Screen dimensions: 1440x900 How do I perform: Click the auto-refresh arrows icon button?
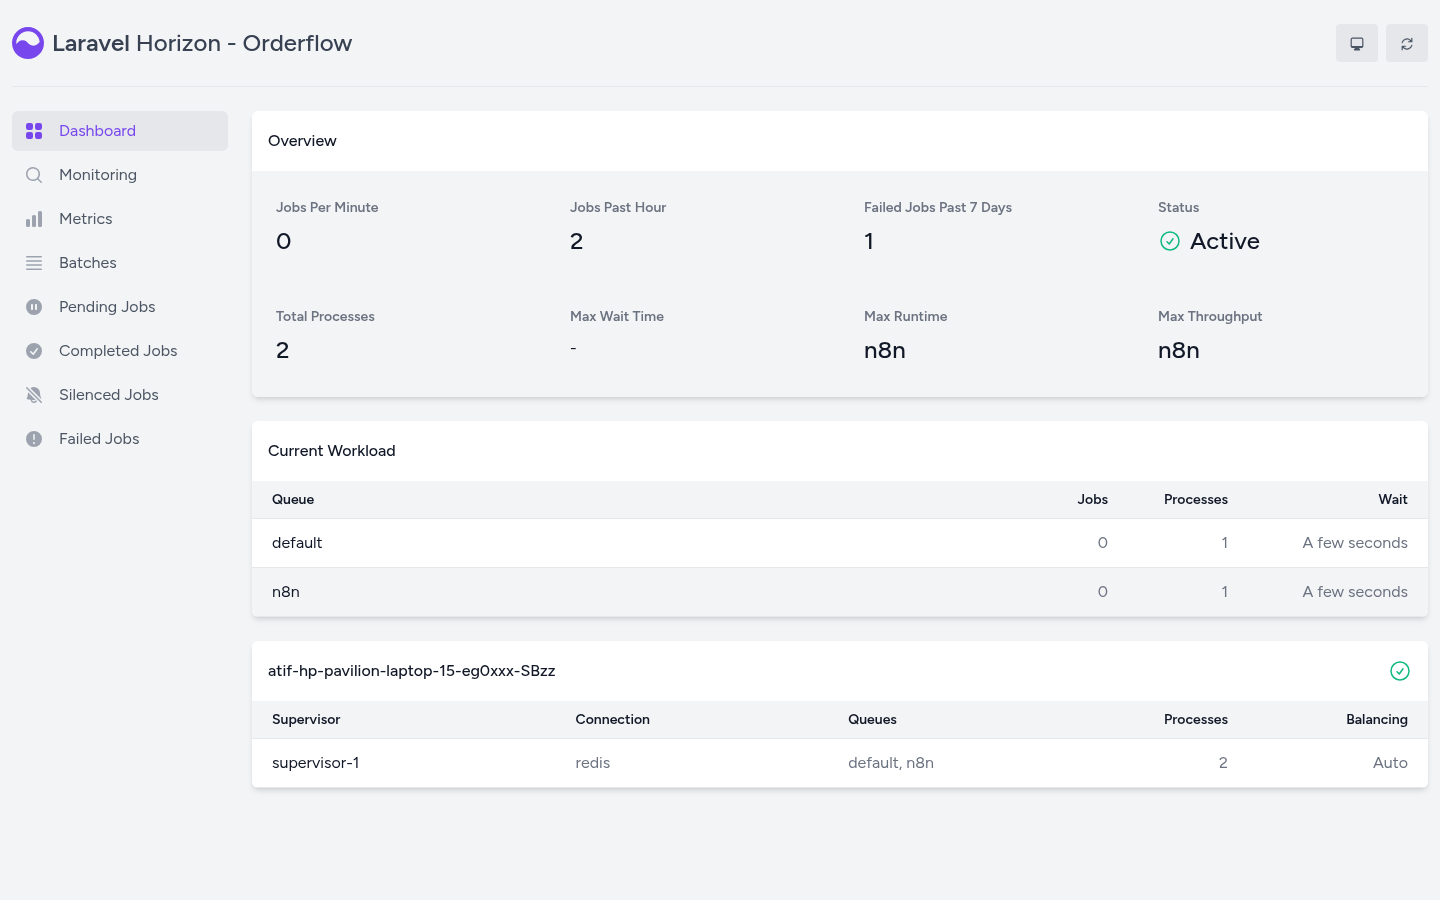pos(1407,43)
